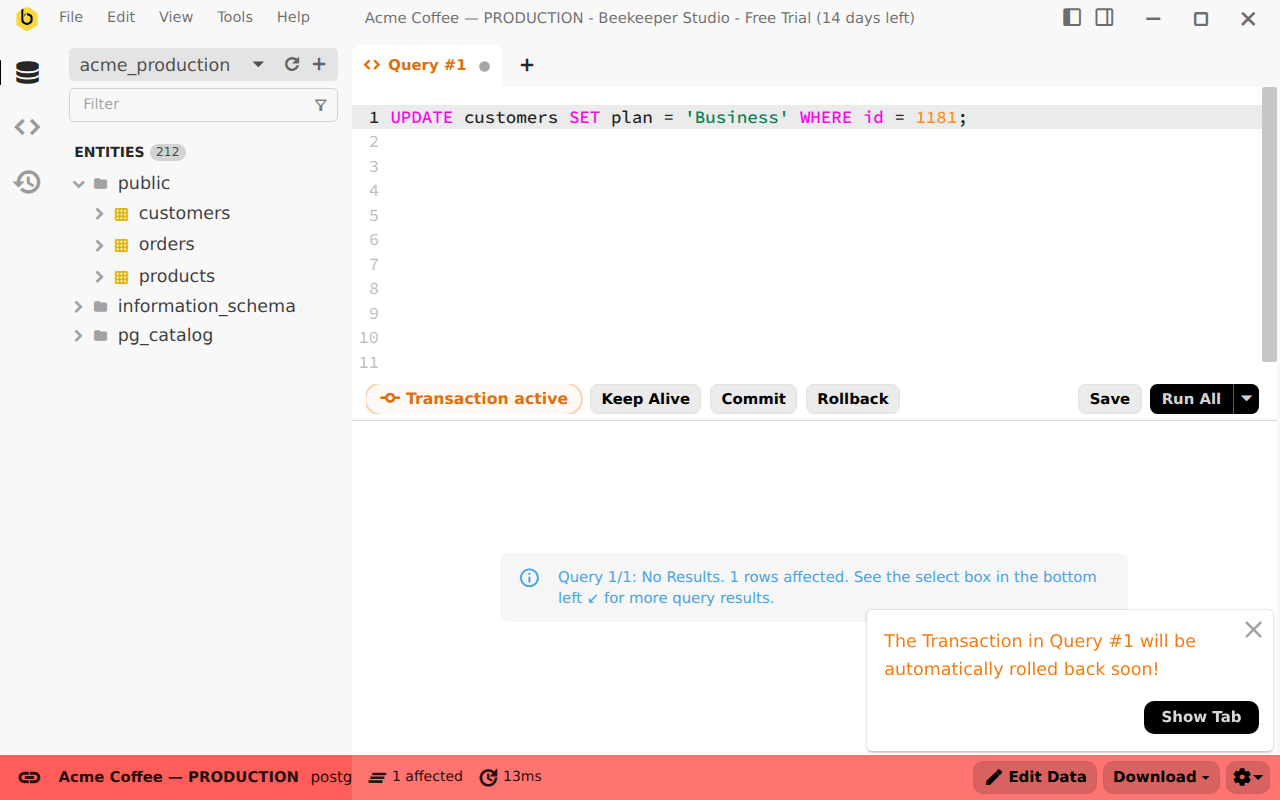The height and width of the screenshot is (800, 1280).
Task: Click the Transaction active indicator
Action: tap(474, 398)
